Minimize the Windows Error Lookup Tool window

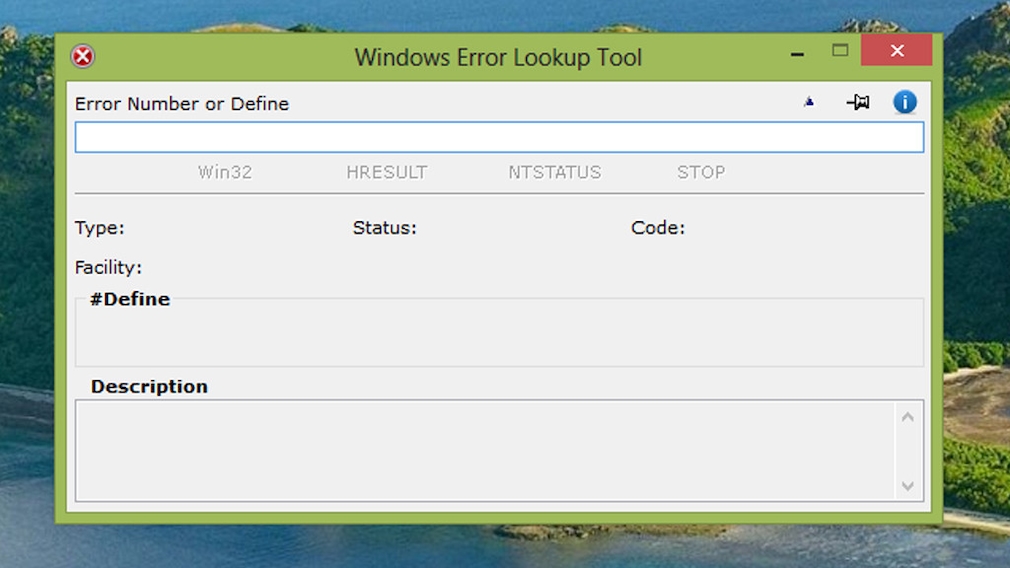(797, 54)
